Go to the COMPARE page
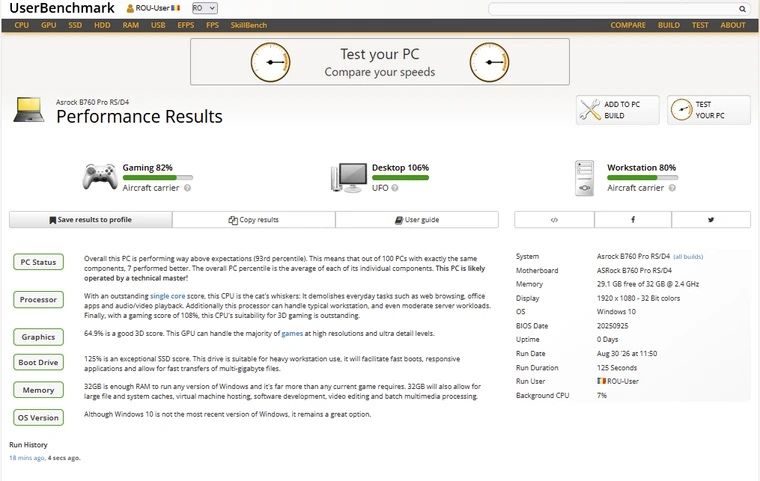 pos(628,25)
